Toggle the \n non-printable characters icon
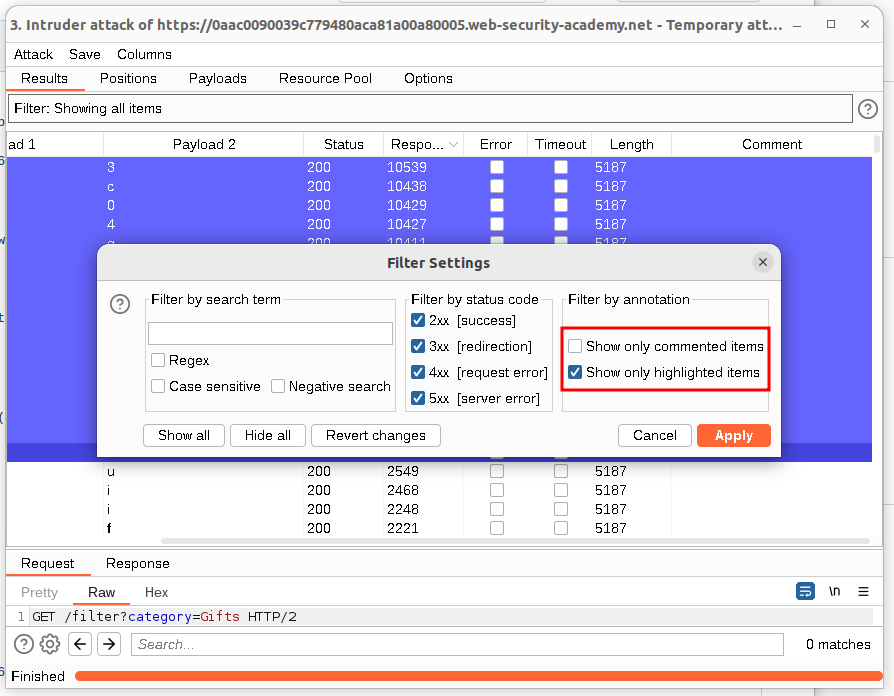Image resolution: width=894 pixels, height=696 pixels. [x=834, y=591]
